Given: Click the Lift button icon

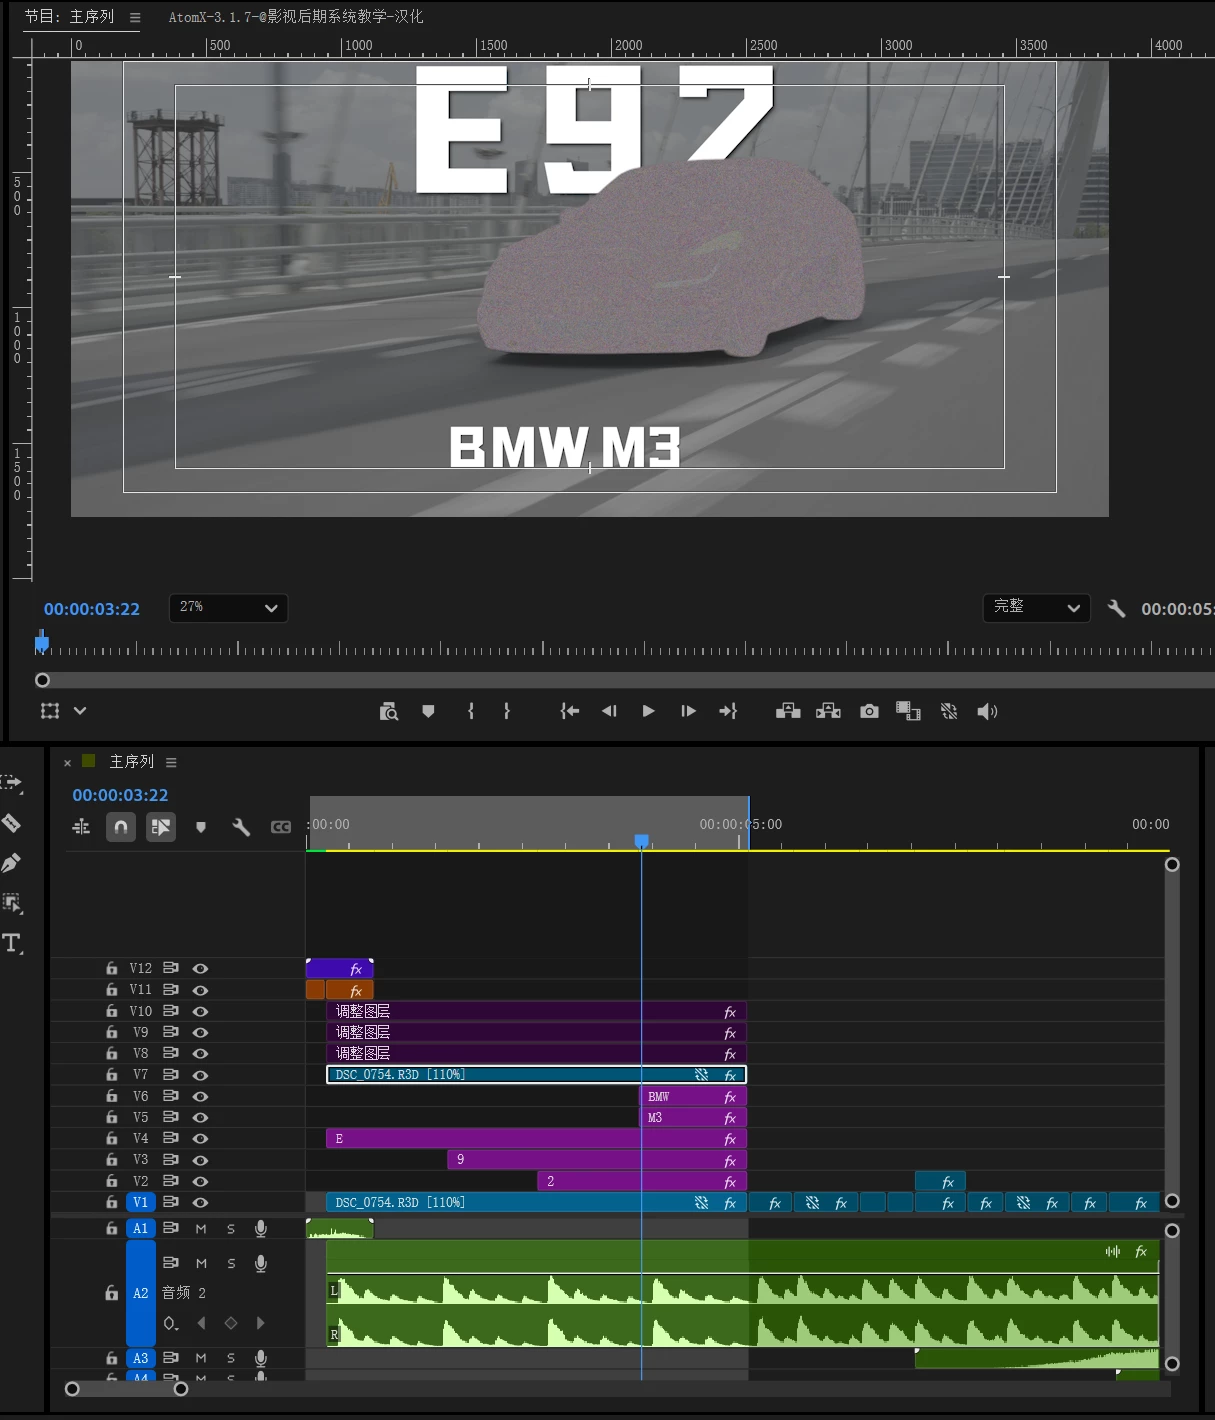Looking at the screenshot, I should point(788,711).
